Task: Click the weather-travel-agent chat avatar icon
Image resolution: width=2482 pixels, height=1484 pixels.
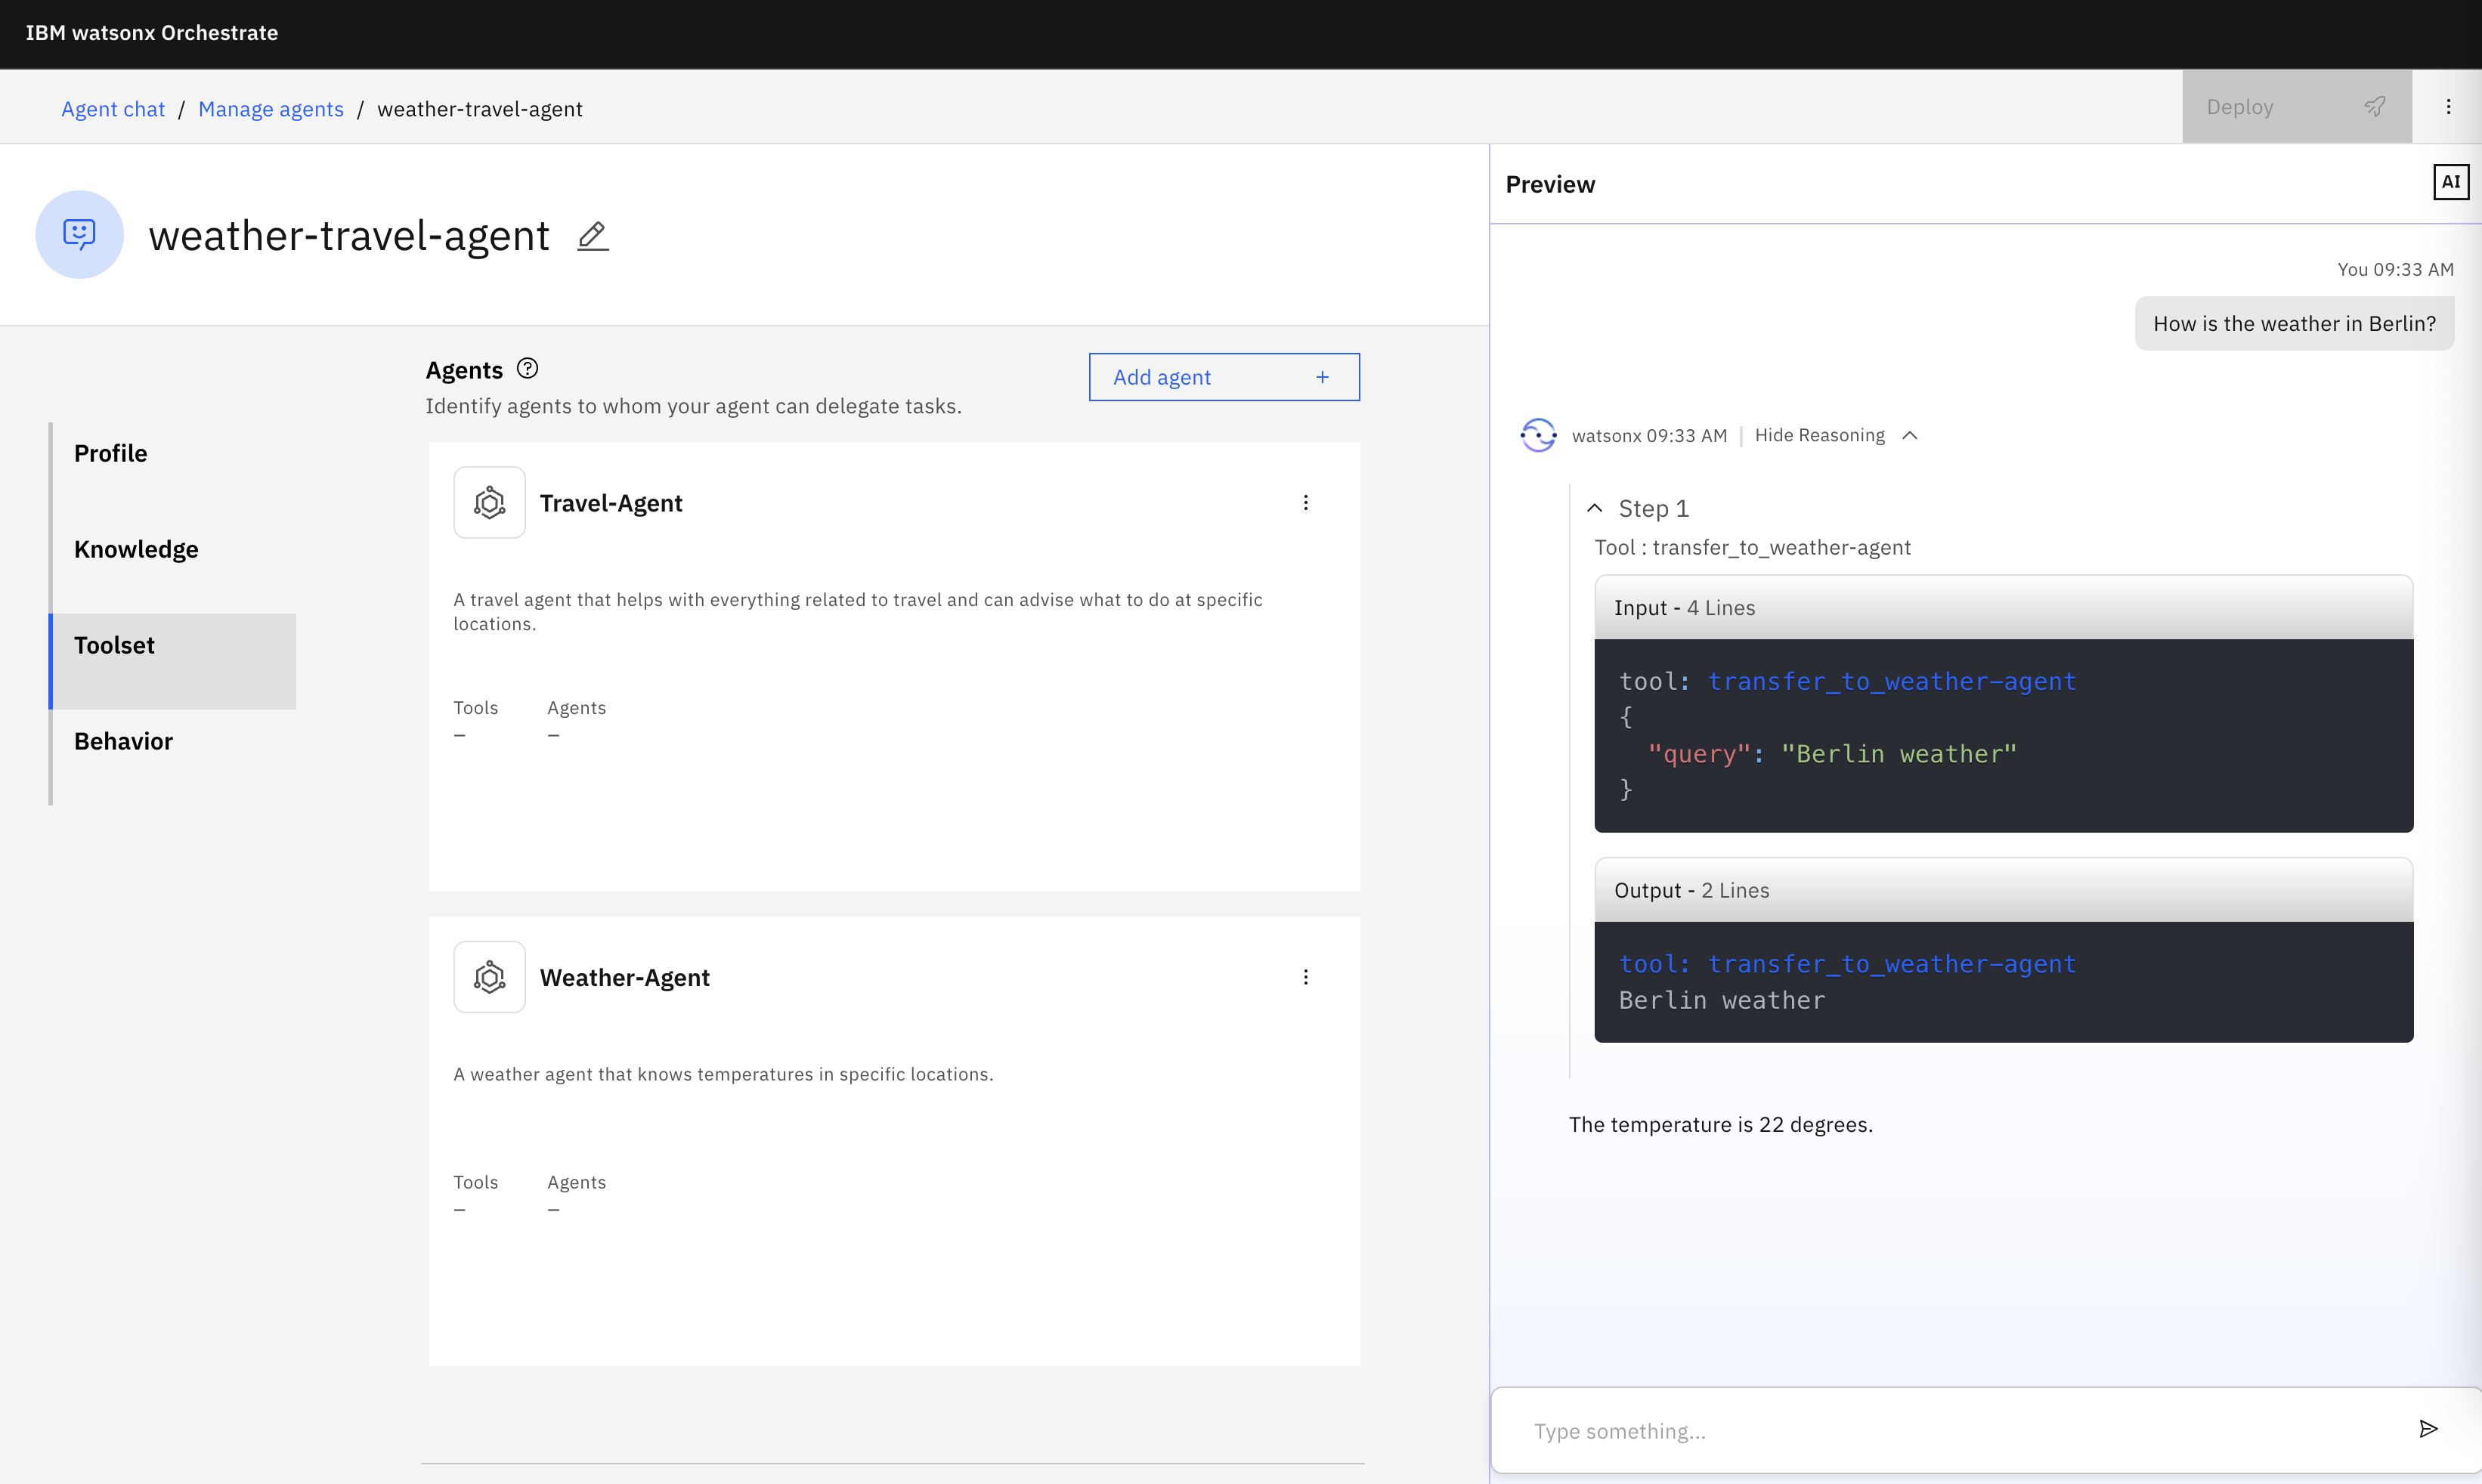Action: (80, 234)
